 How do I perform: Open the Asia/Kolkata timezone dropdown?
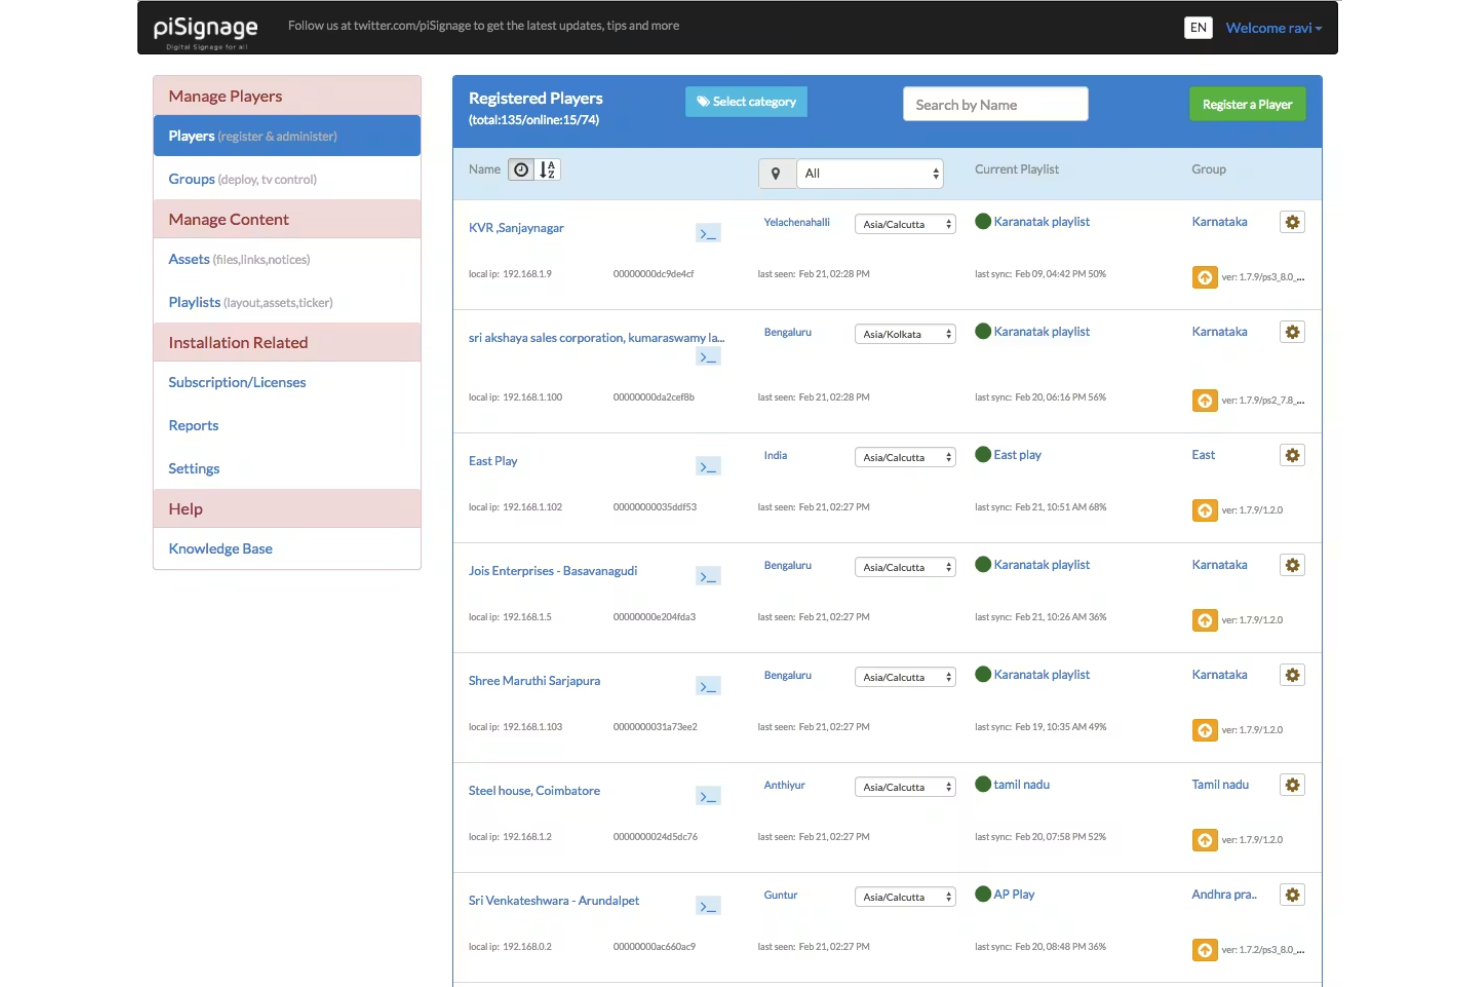click(x=905, y=334)
